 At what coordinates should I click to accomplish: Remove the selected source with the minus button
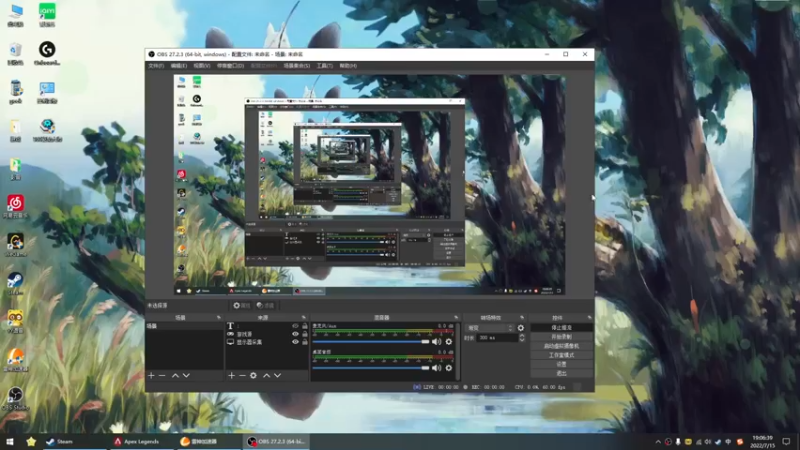[242, 376]
